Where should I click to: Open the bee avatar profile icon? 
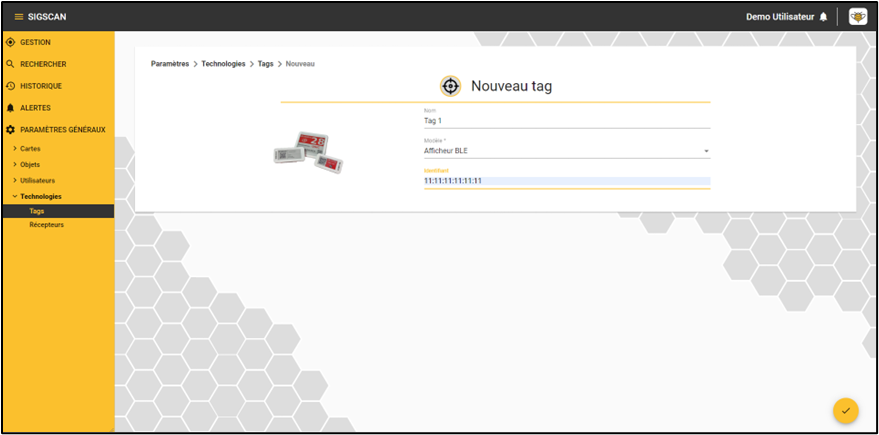pos(858,17)
